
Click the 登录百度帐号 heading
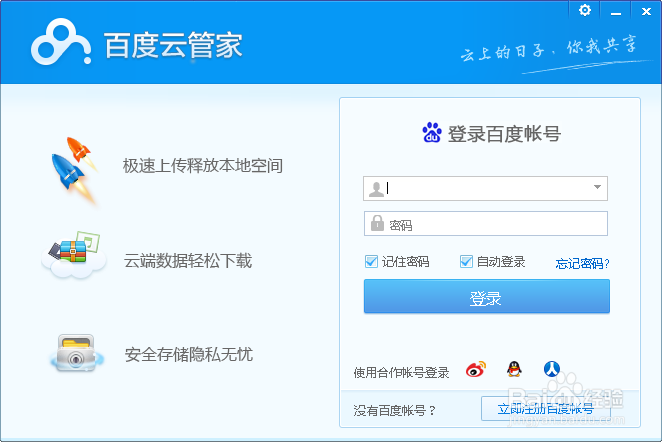coord(504,134)
